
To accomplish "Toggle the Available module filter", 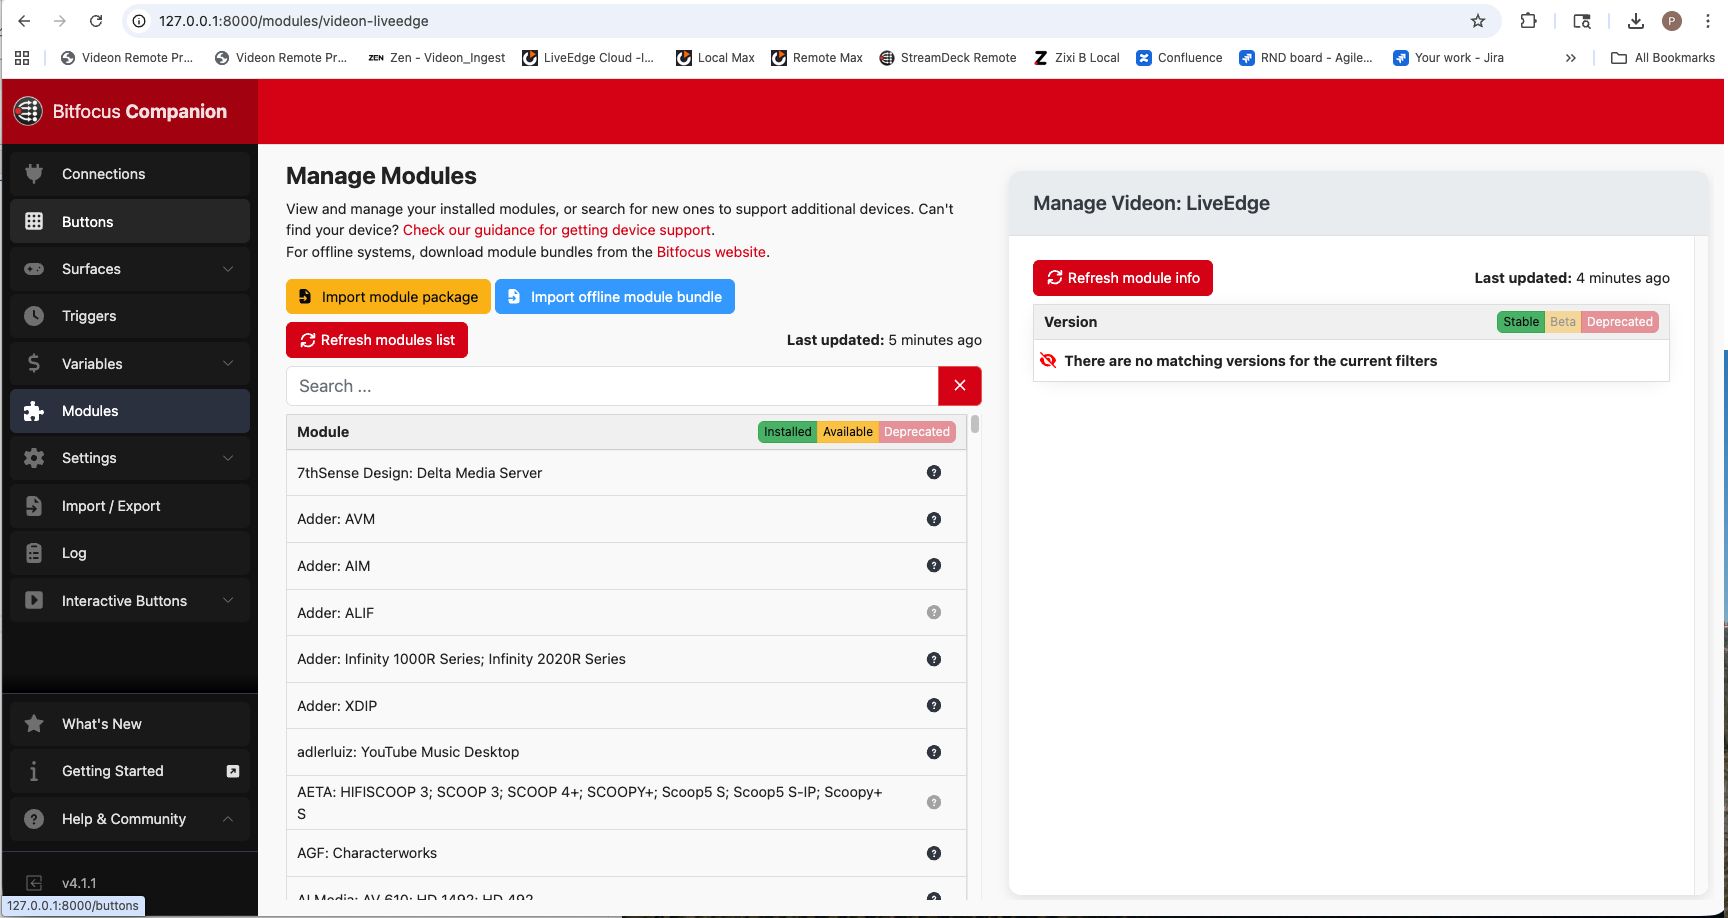I will click(x=847, y=432).
